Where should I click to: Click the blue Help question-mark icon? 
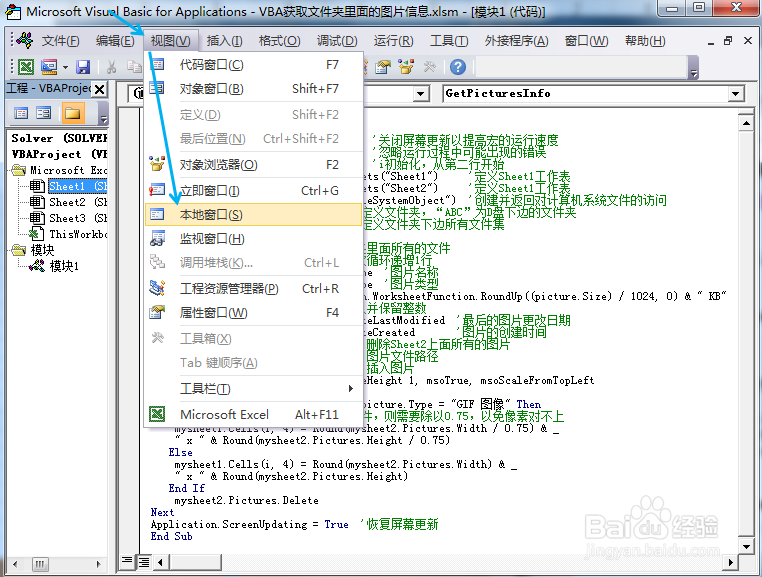click(x=457, y=67)
